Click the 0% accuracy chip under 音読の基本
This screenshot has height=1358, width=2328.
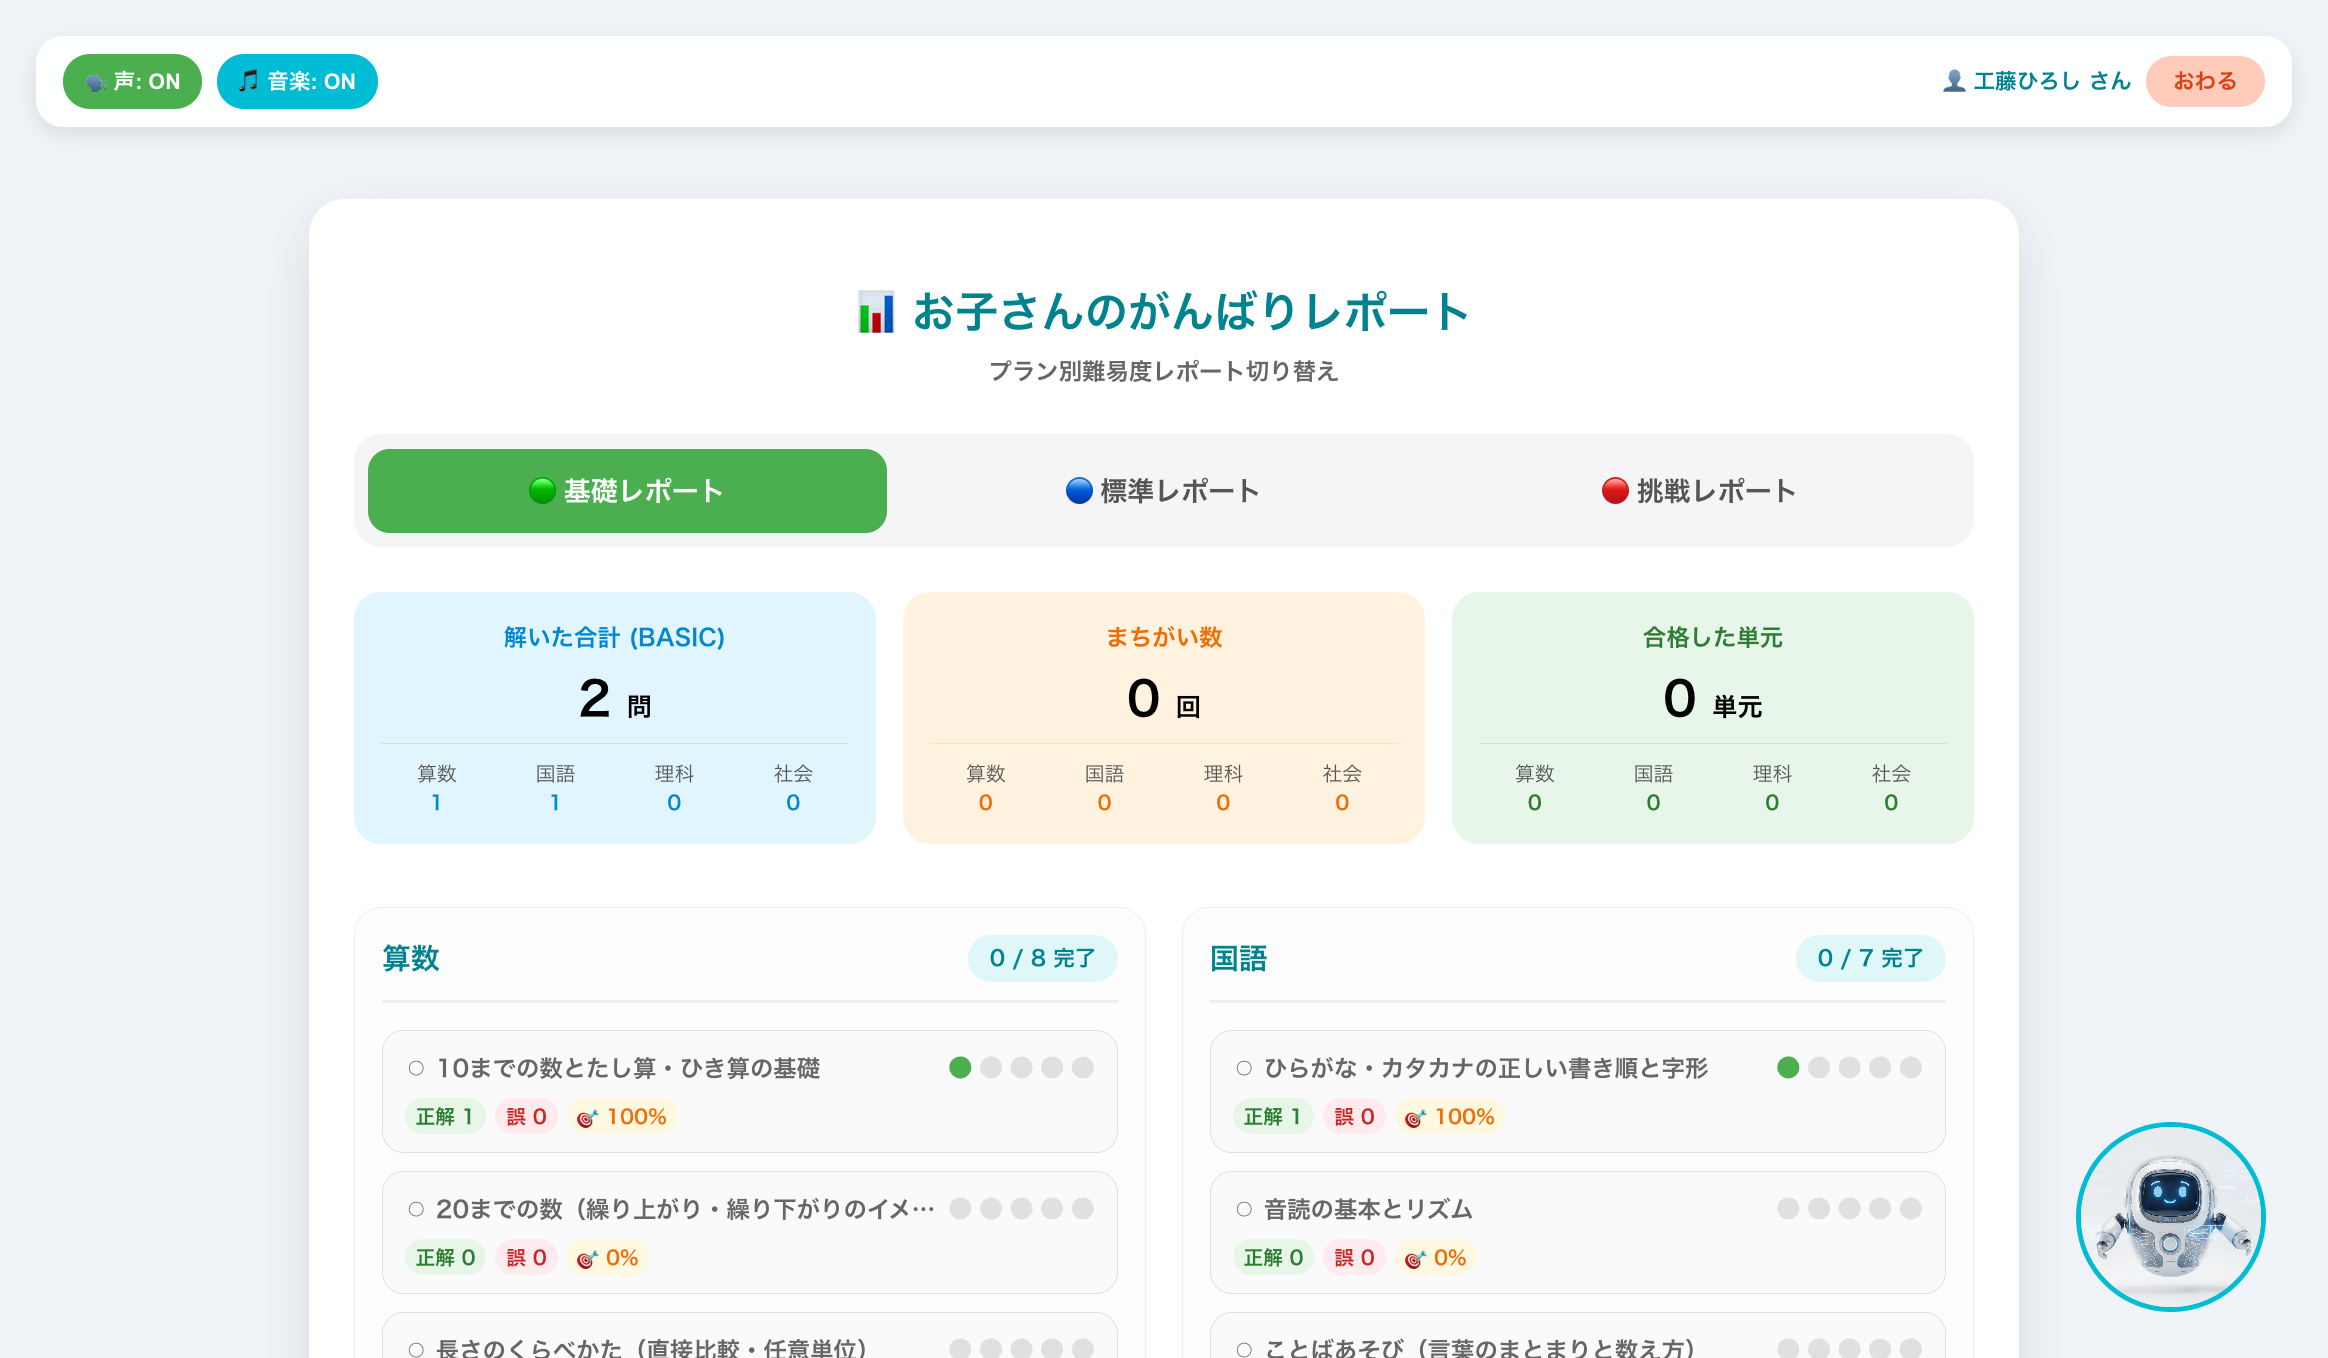point(1436,1257)
